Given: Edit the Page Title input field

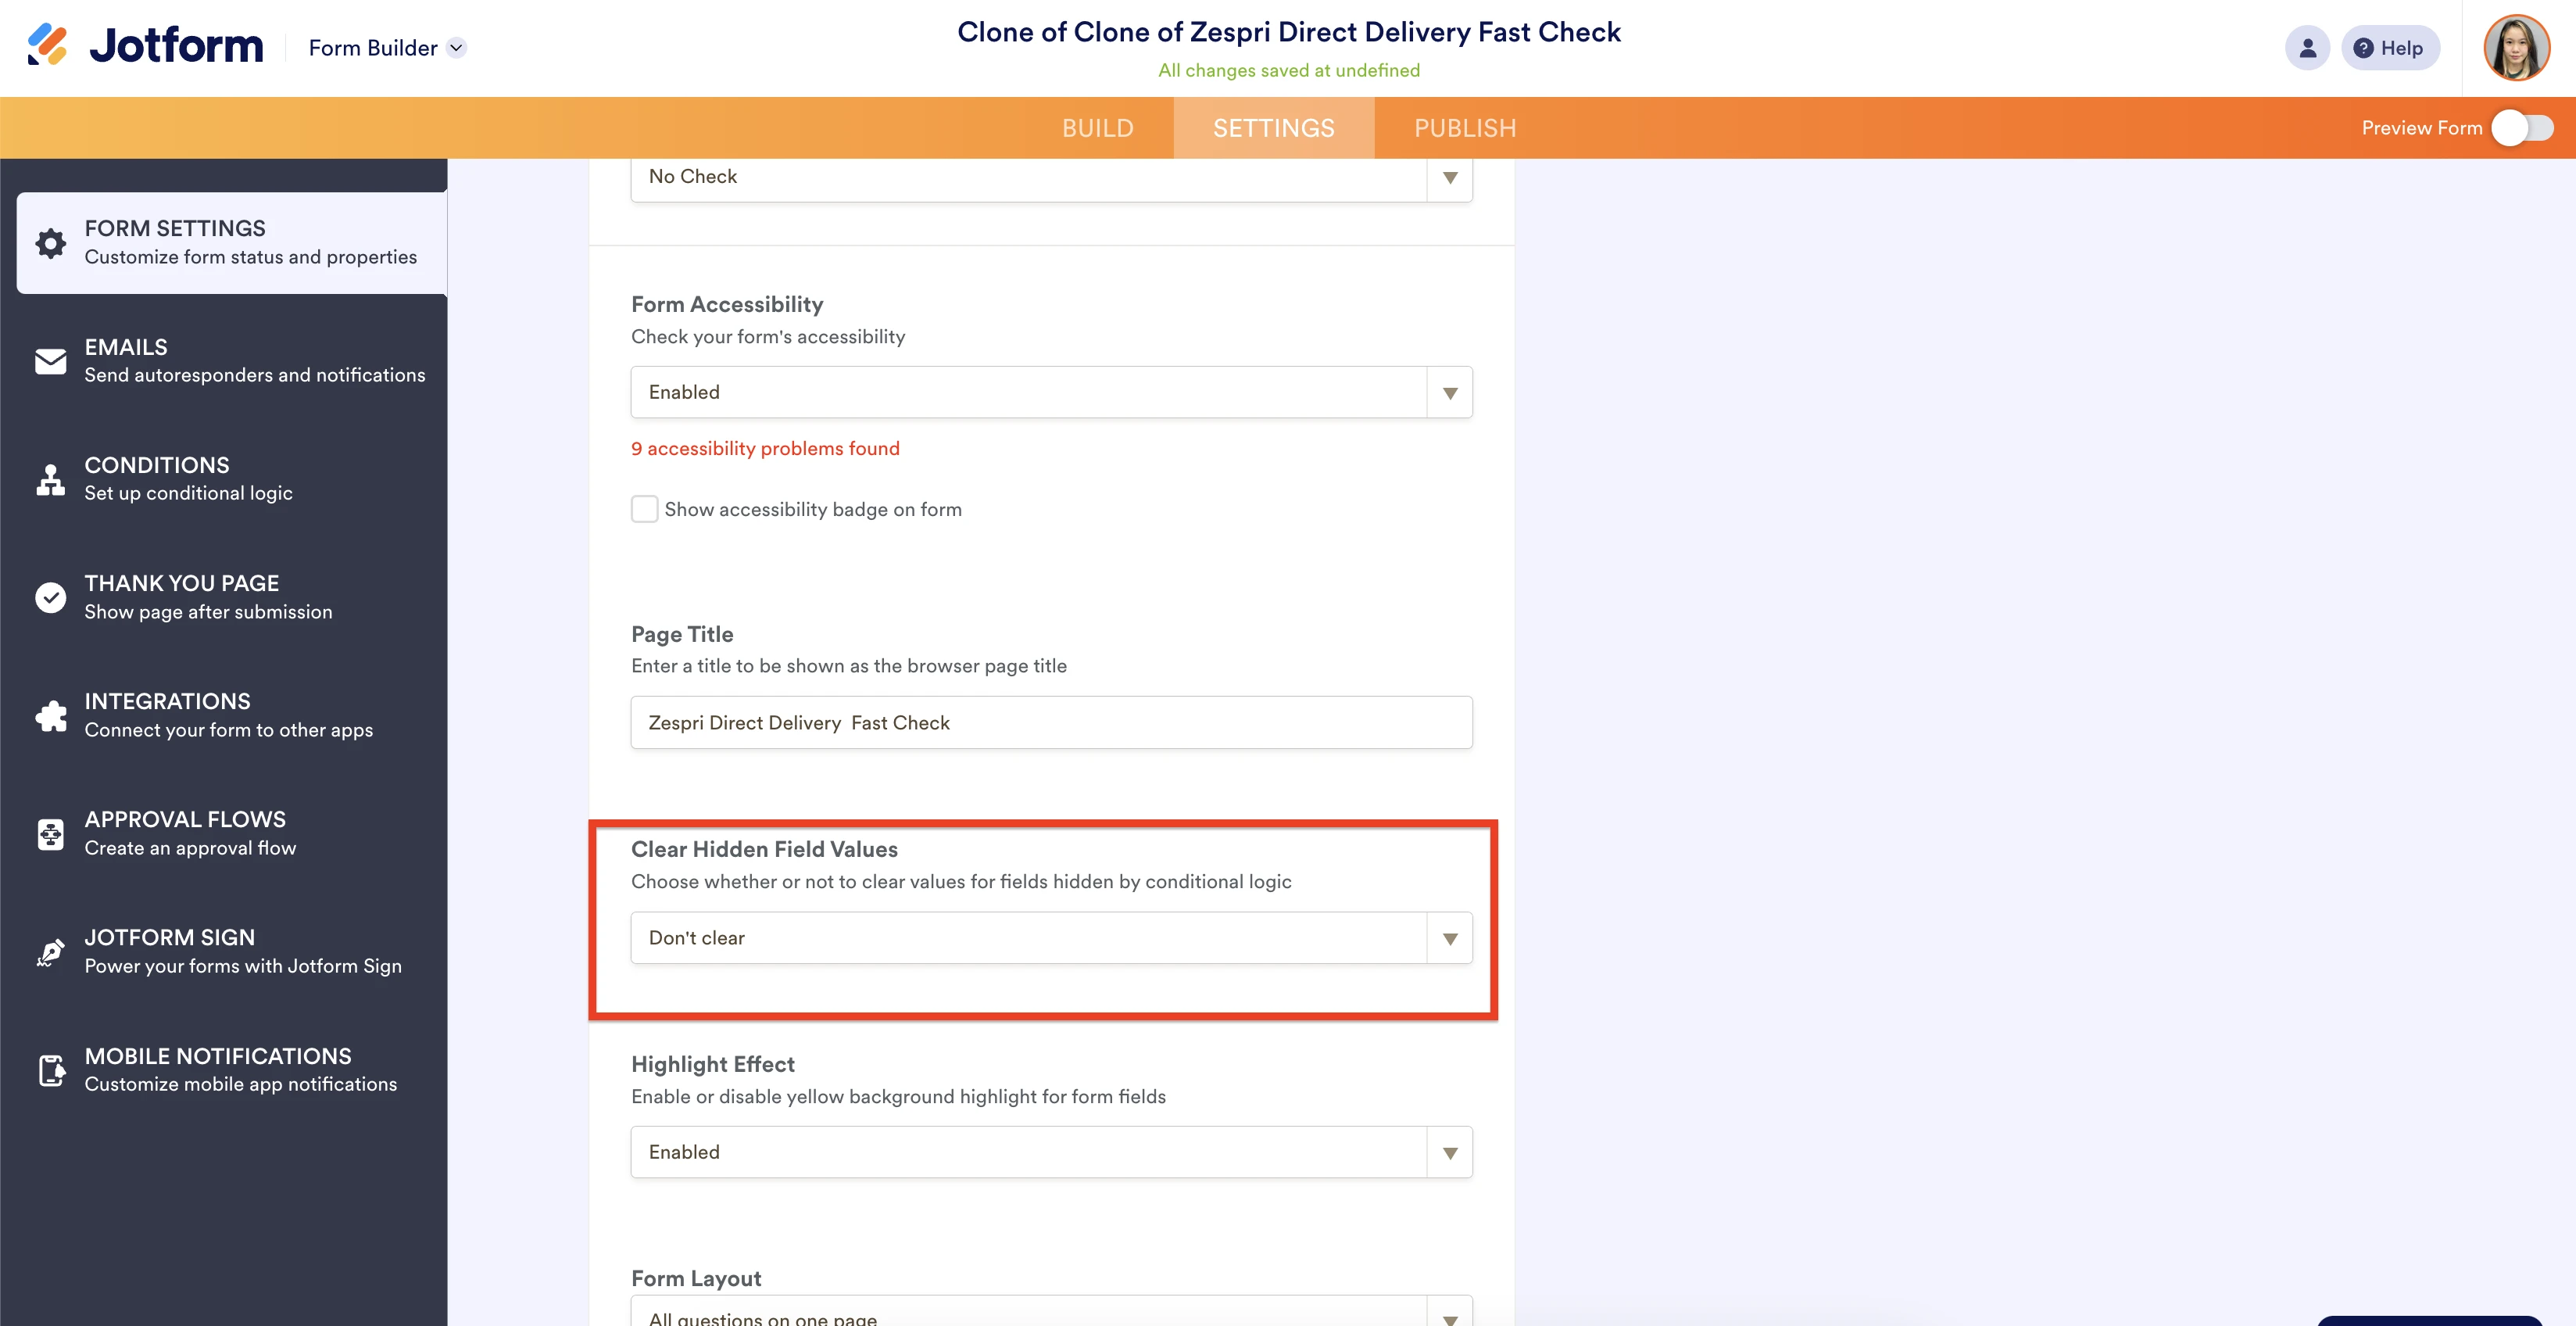Looking at the screenshot, I should pyautogui.click(x=1050, y=722).
